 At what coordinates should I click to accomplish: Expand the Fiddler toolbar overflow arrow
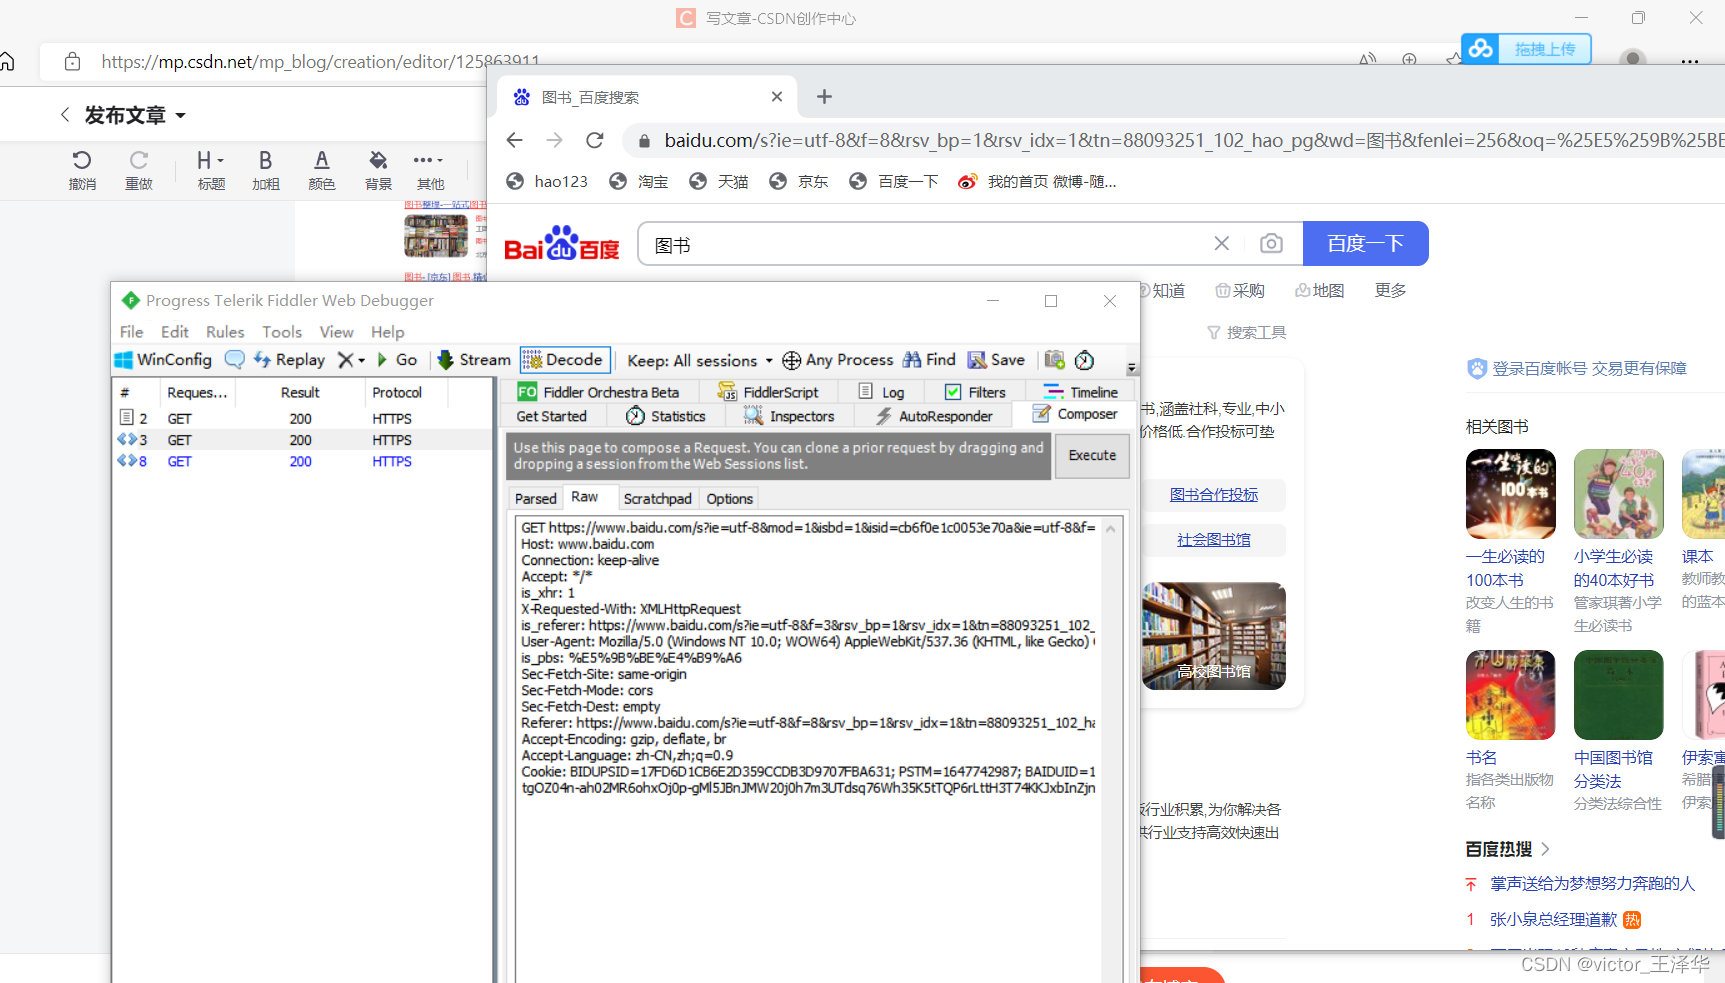[1132, 368]
